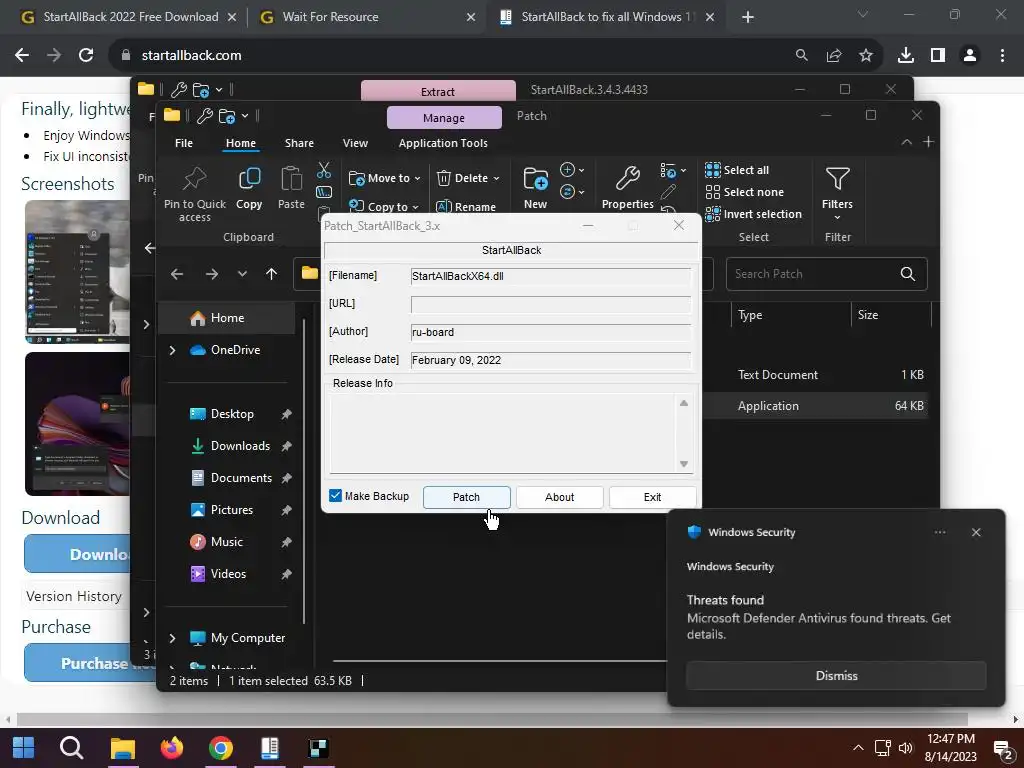Click Release Info scroll down arrow
1024x768 pixels.
684,464
